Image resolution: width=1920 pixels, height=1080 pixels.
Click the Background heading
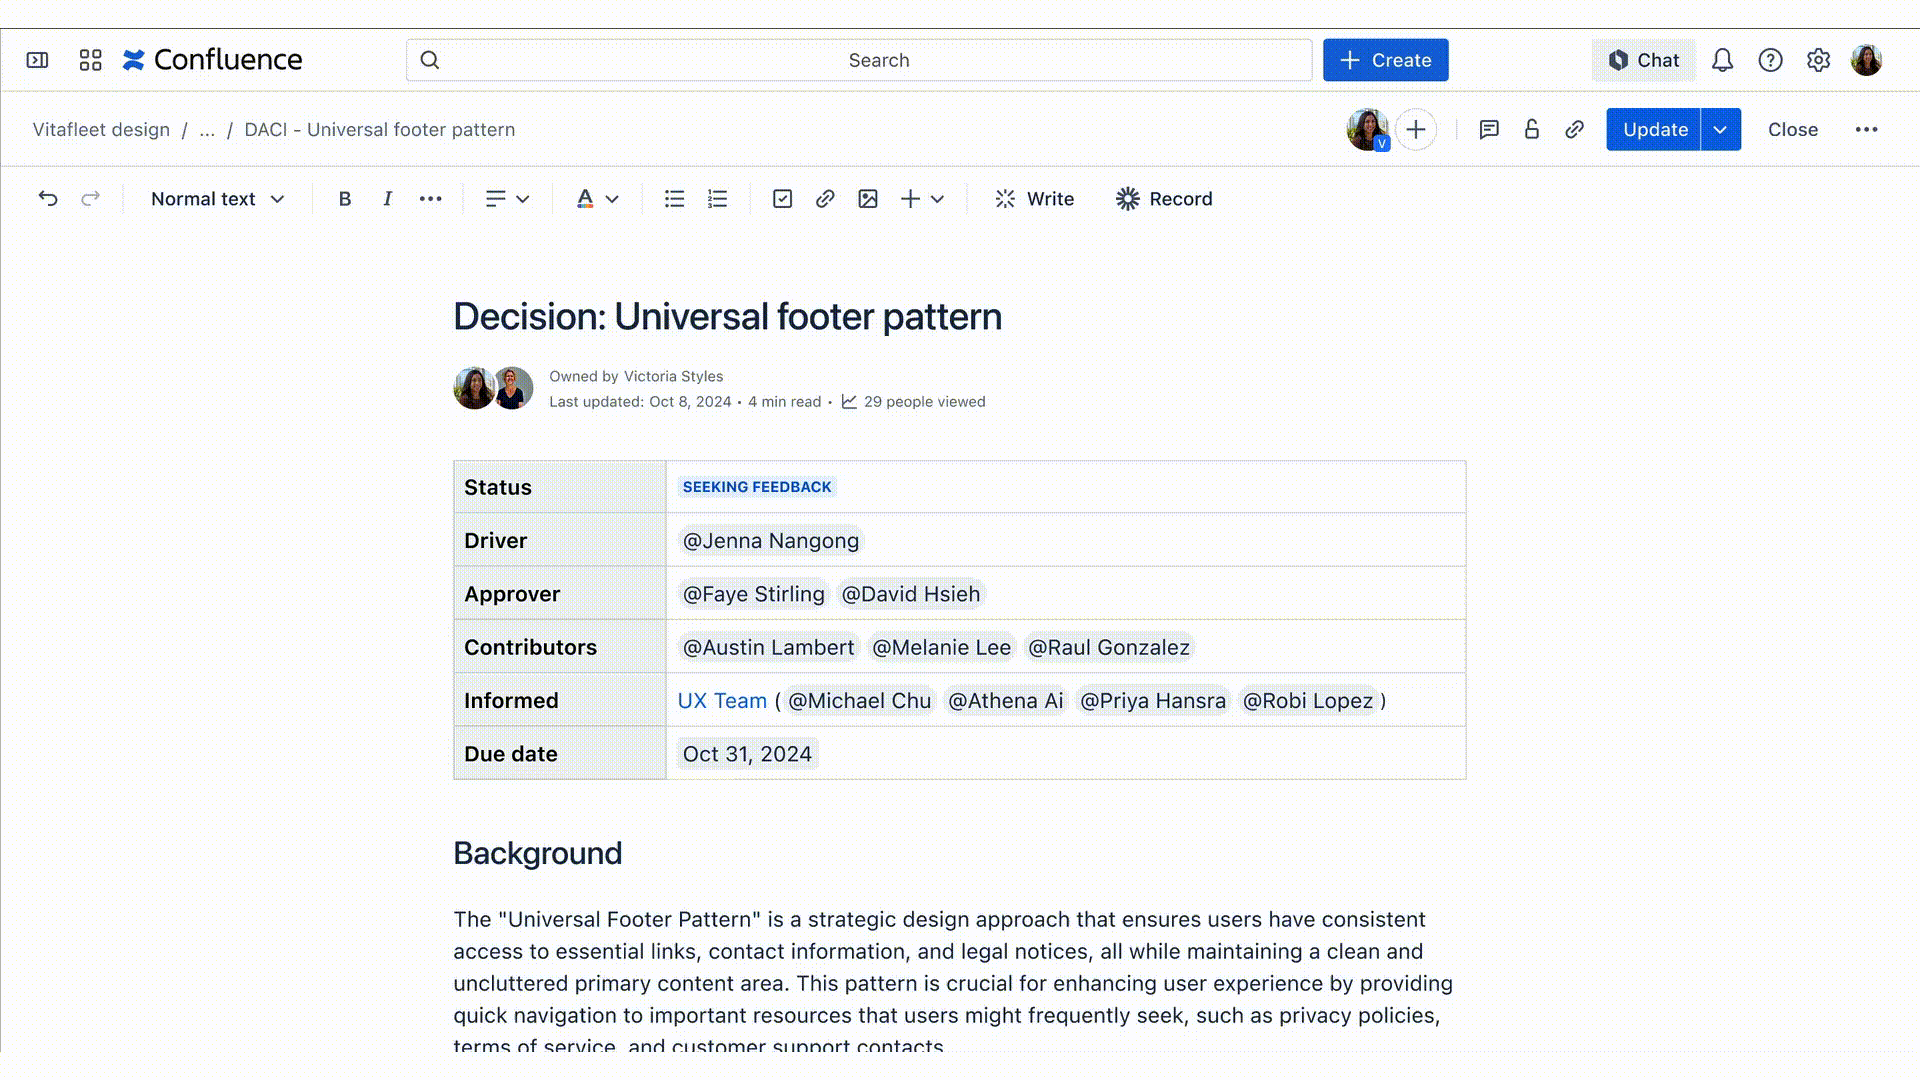click(537, 853)
